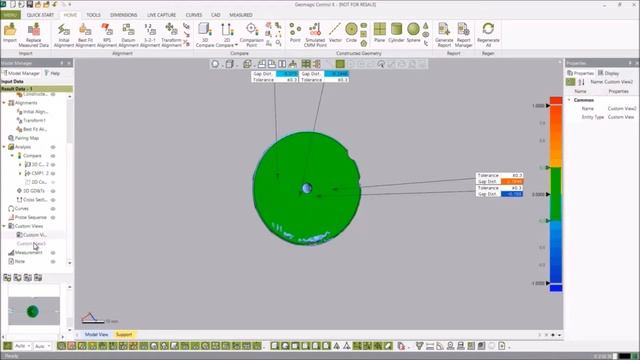Start a 3D Compare
640x360 pixels.
[x=205, y=35]
